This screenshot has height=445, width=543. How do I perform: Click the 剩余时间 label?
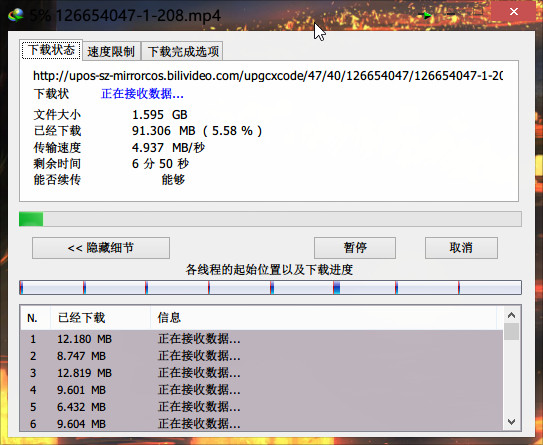click(x=57, y=163)
